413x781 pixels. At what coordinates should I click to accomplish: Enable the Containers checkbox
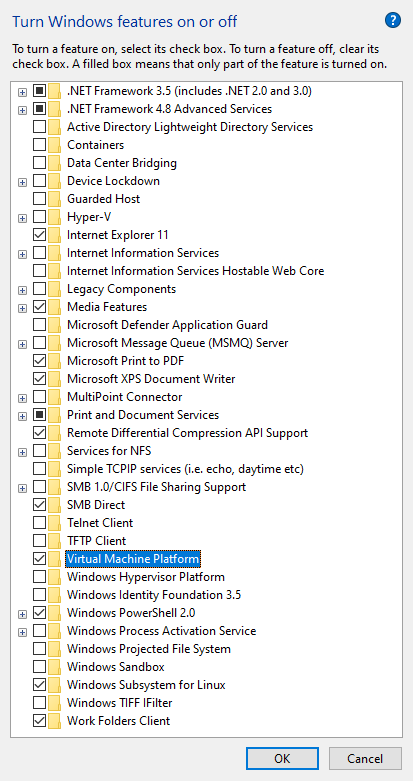click(39, 145)
